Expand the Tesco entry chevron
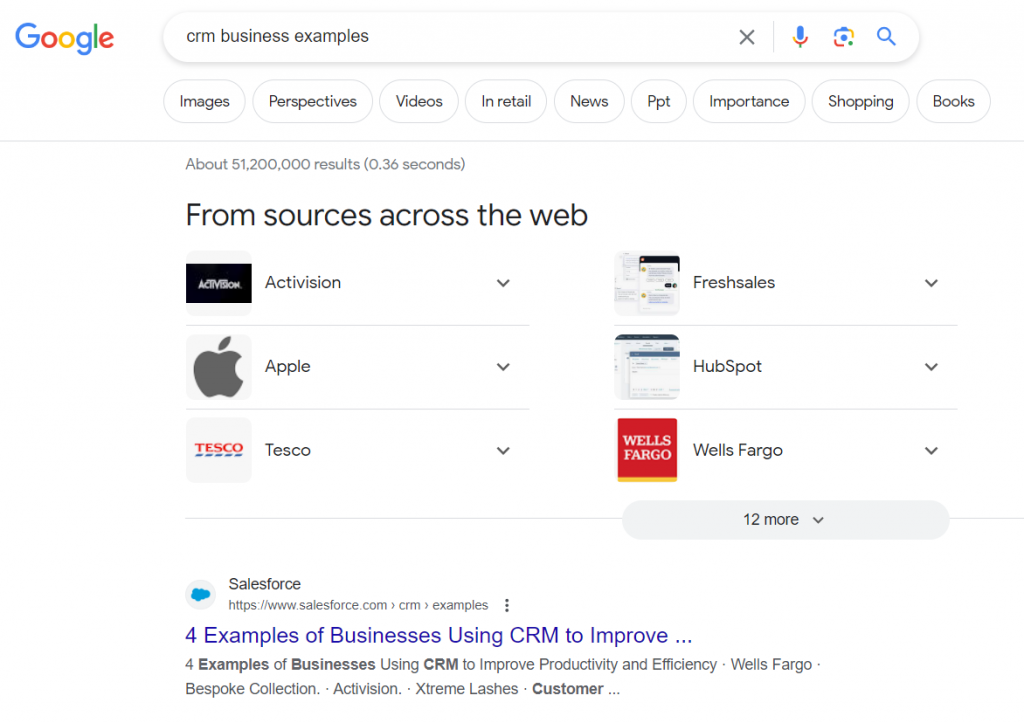This screenshot has width=1024, height=723. click(x=503, y=451)
